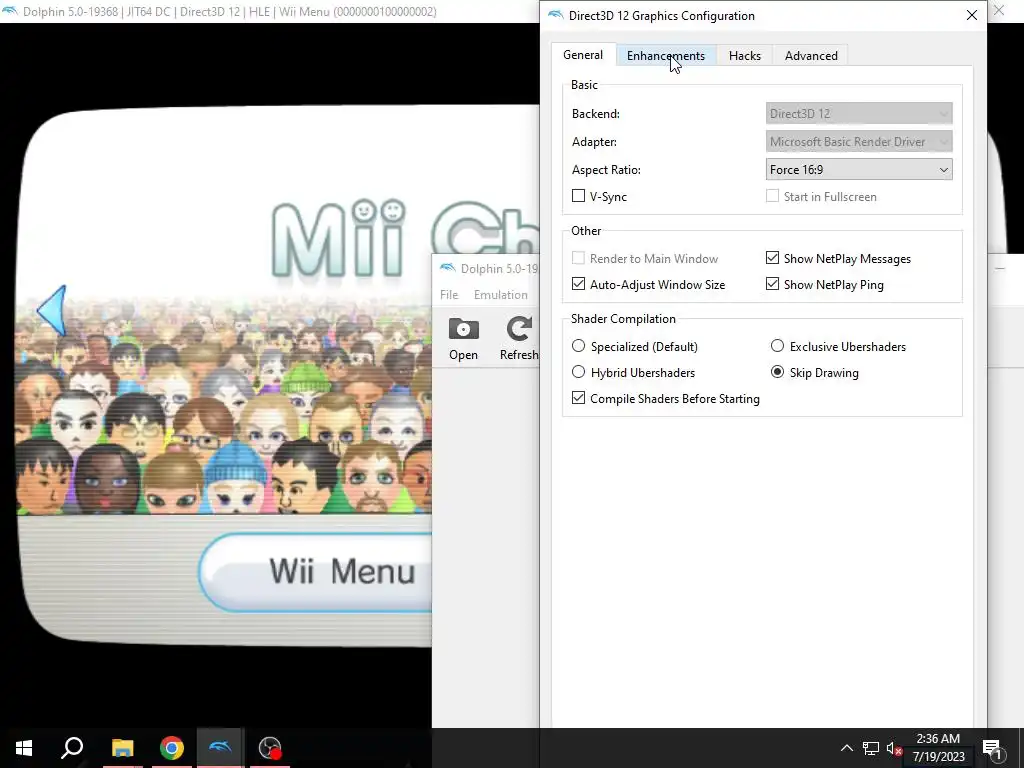Click the Open icon in Dolphin toolbar
The height and width of the screenshot is (768, 1024).
[463, 339]
